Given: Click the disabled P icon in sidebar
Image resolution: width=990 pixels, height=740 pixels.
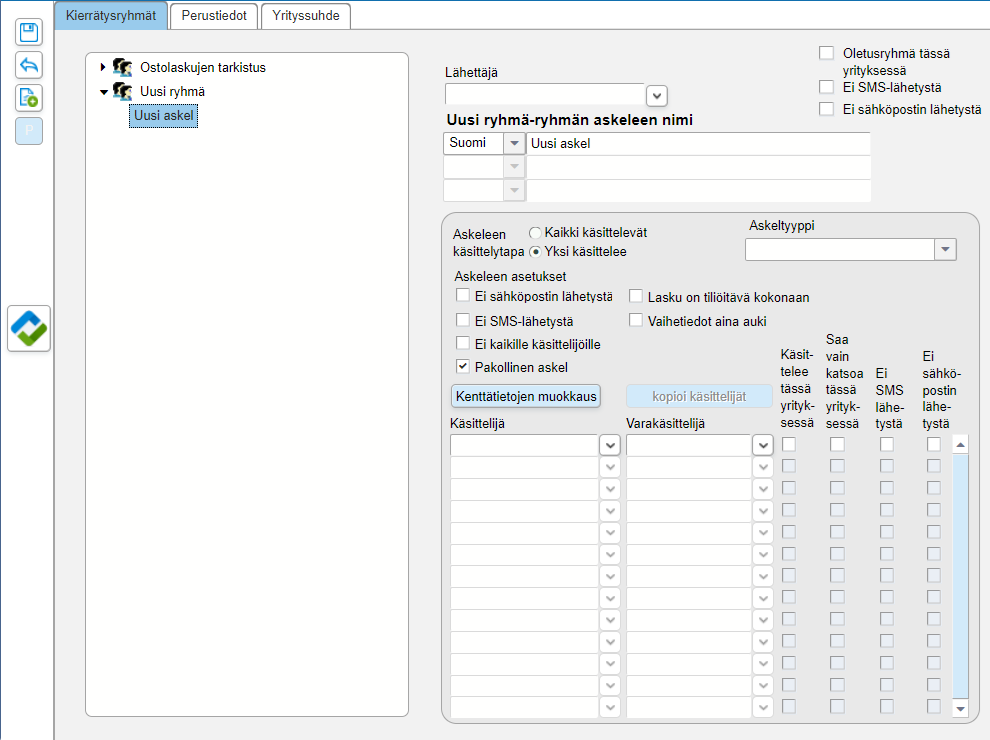Looking at the screenshot, I should tap(29, 130).
